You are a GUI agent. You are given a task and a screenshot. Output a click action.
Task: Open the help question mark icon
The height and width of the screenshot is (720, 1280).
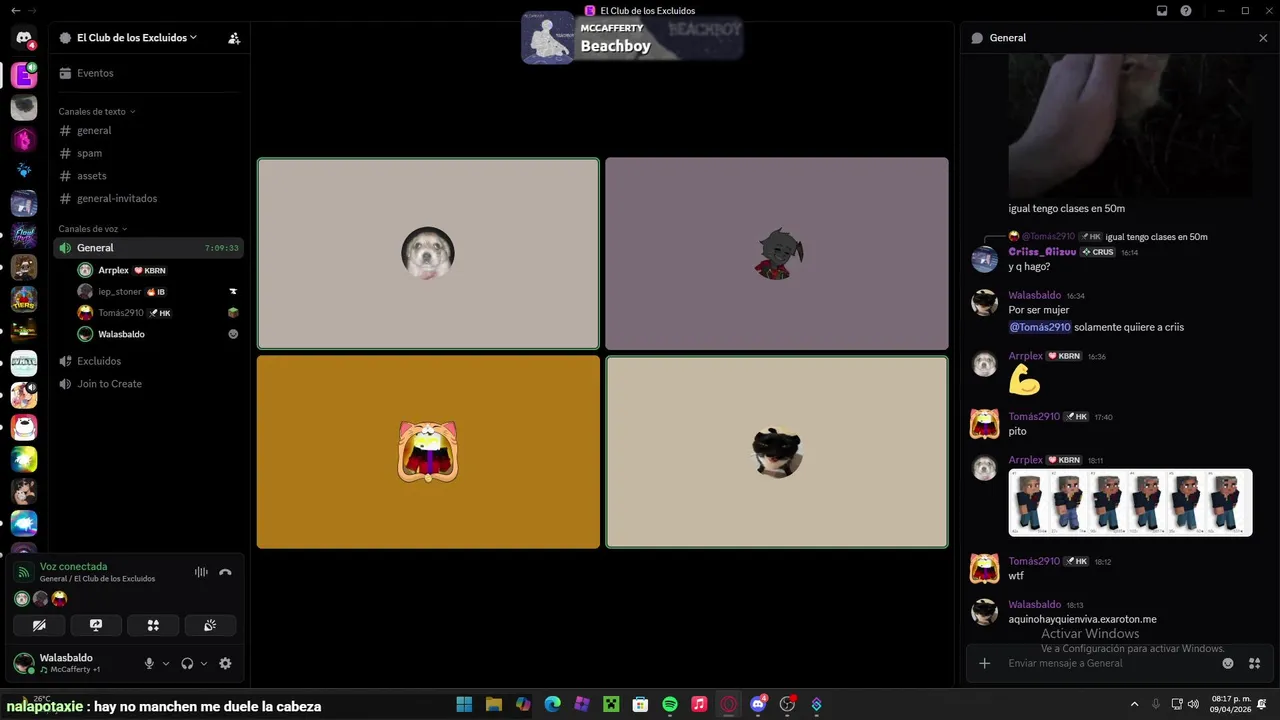1186,10
